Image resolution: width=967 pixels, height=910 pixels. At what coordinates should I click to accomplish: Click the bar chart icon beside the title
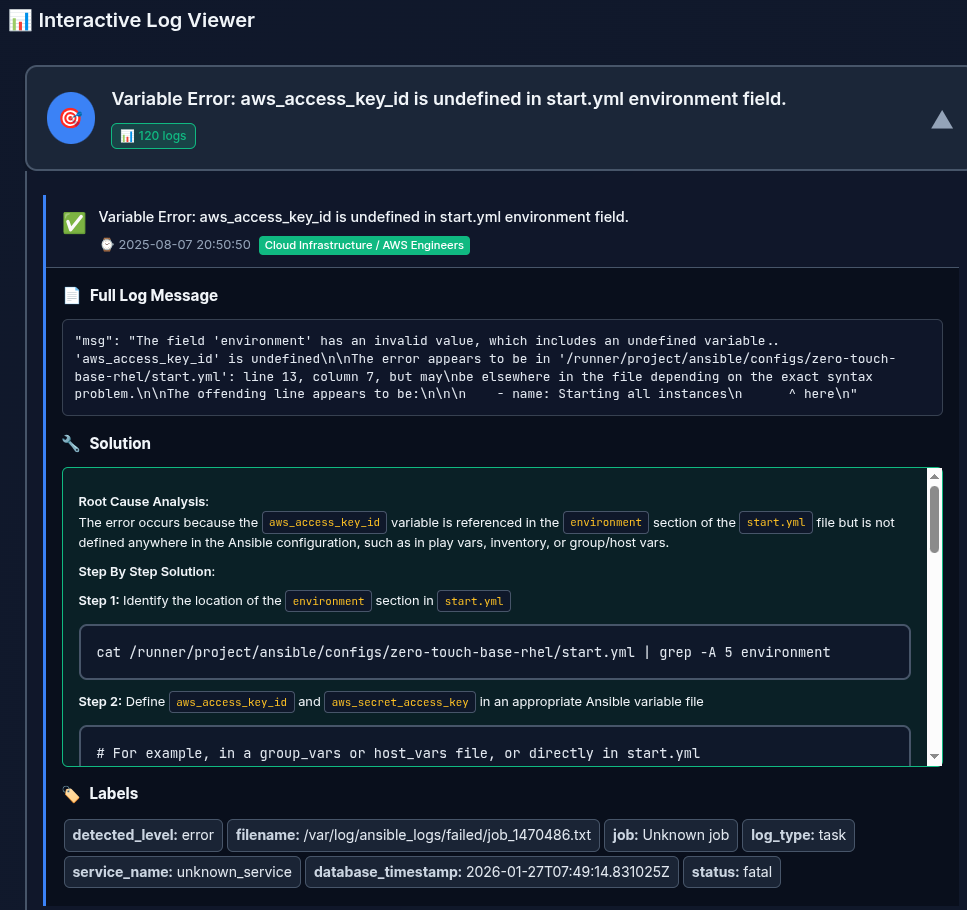pyautogui.click(x=20, y=20)
